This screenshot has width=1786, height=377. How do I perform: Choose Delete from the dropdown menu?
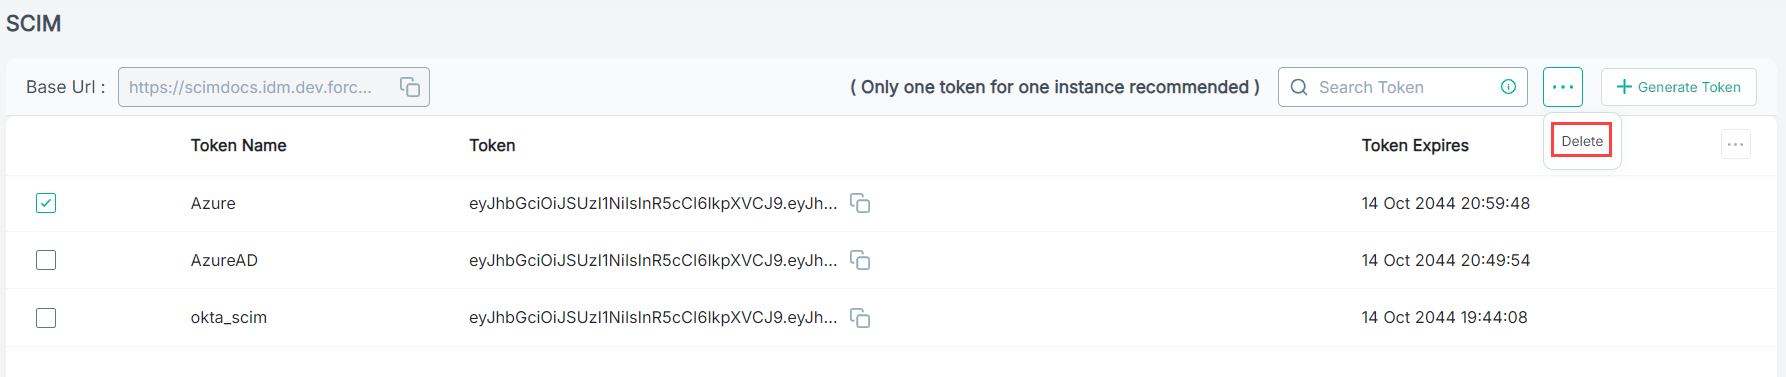[1582, 141]
